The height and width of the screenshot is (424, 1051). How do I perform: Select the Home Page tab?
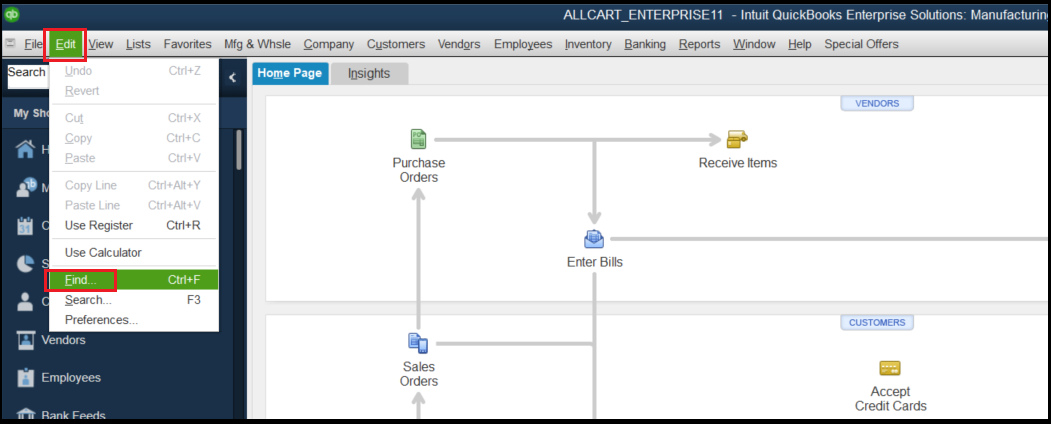coord(290,73)
